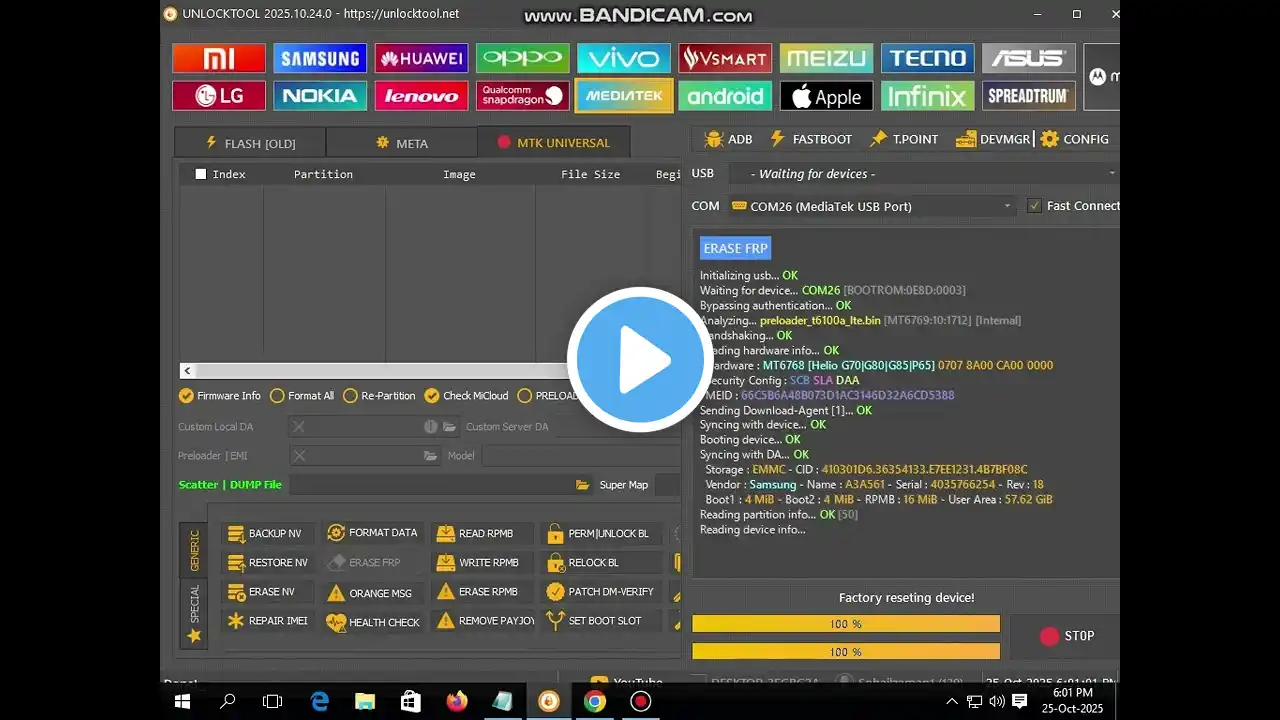The image size is (1280, 720).
Task: Select the Xiaomi MI brand tile
Action: (x=219, y=58)
